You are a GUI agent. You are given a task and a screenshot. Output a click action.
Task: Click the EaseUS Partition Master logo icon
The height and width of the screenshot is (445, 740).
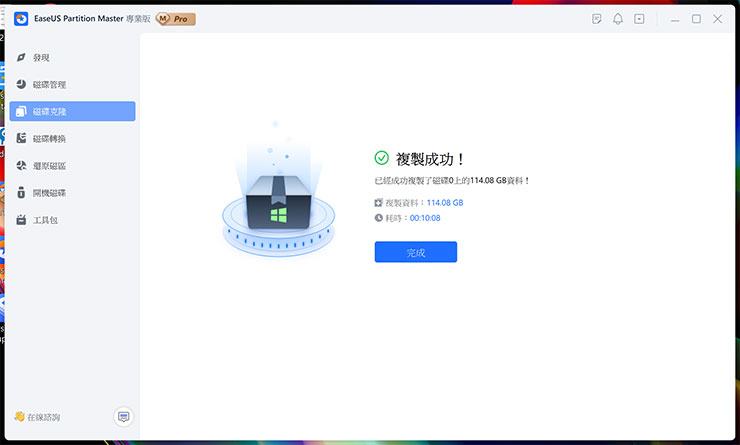coord(21,19)
